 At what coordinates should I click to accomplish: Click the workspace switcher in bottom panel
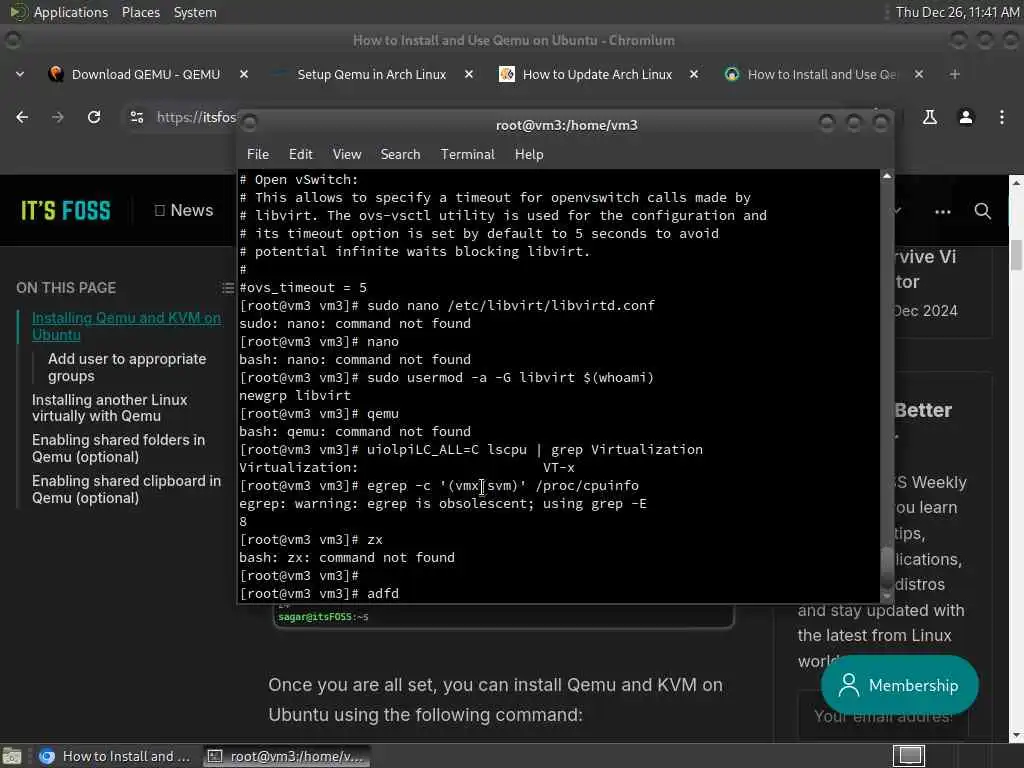pos(909,756)
